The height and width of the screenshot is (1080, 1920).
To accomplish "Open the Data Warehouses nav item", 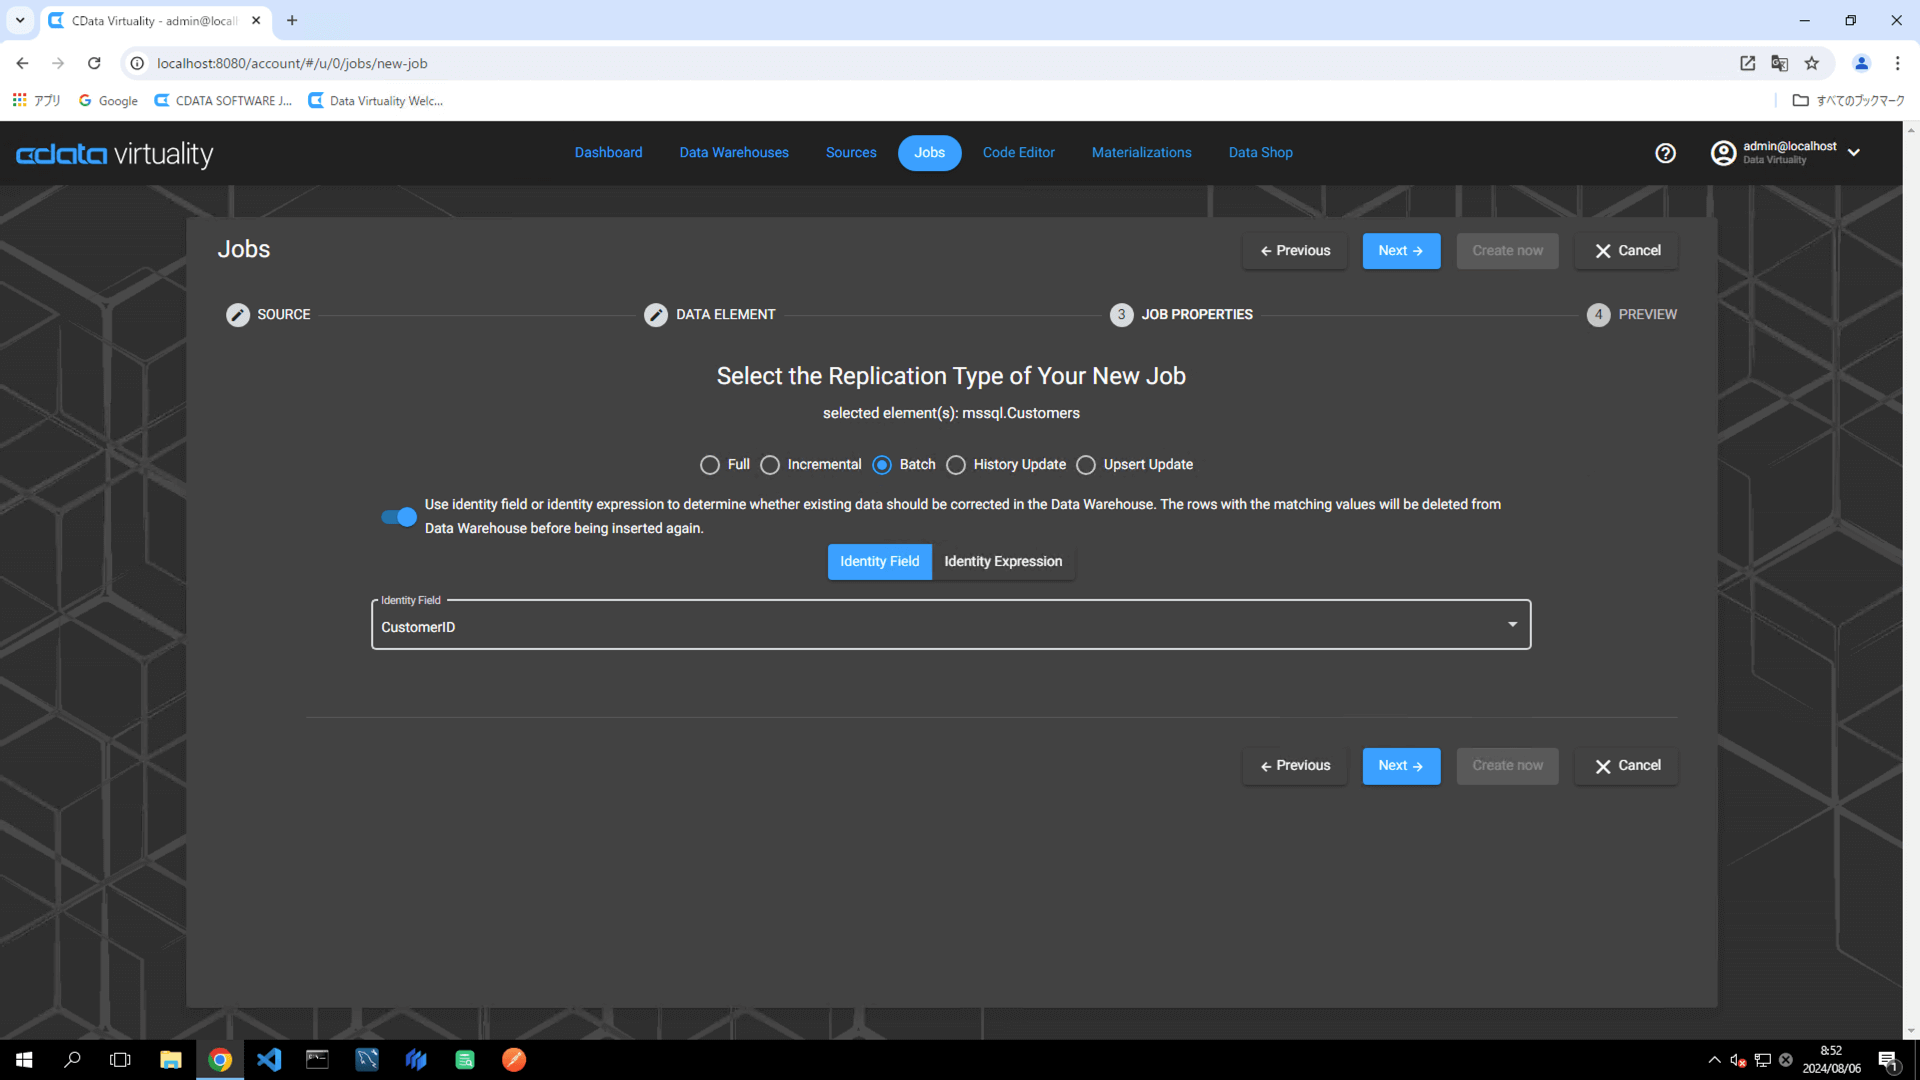I will pos(733,153).
